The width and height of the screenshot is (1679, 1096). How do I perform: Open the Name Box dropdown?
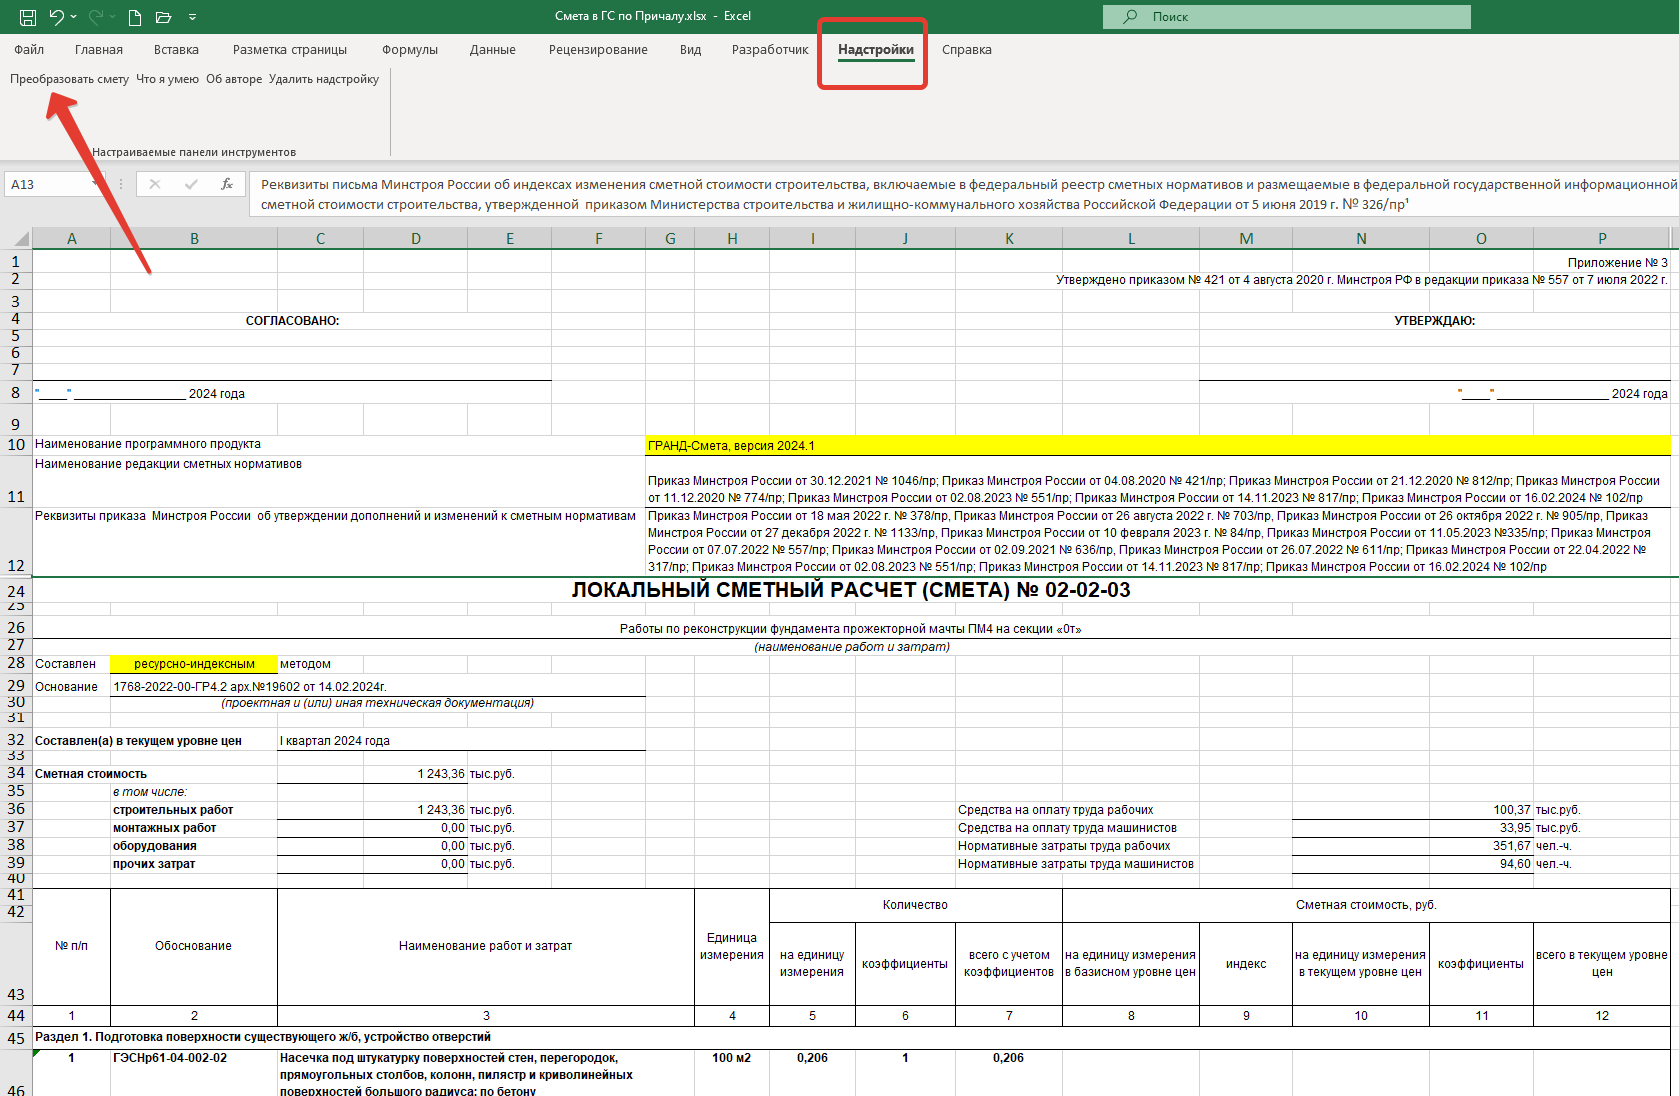(96, 184)
